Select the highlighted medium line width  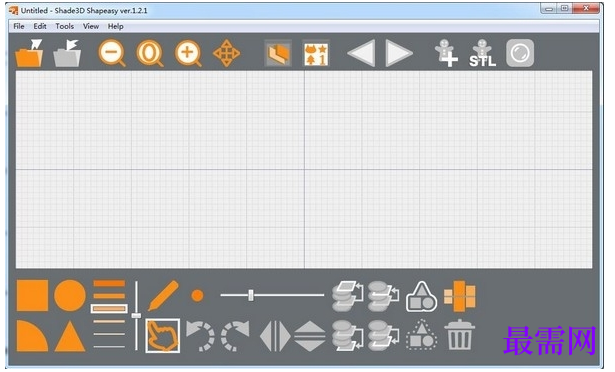point(109,309)
